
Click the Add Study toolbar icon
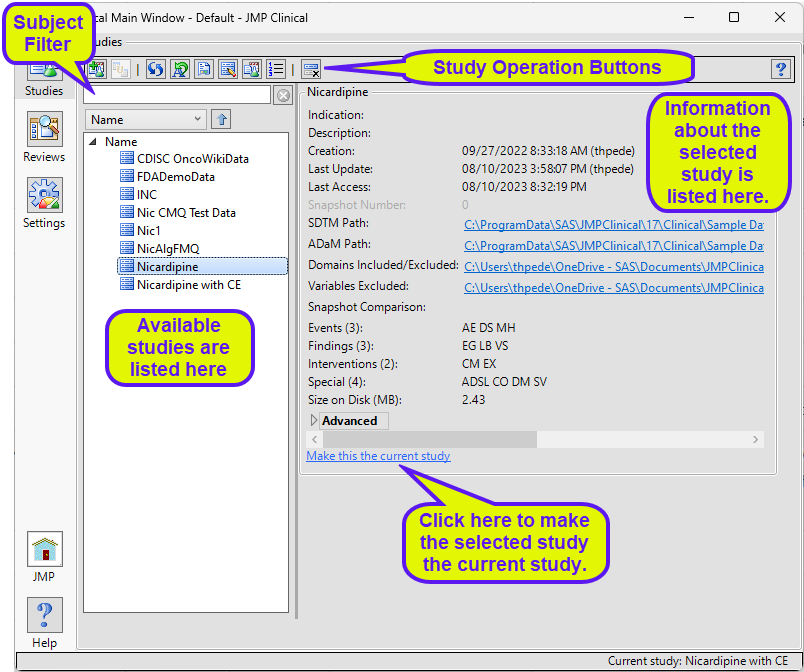97,69
